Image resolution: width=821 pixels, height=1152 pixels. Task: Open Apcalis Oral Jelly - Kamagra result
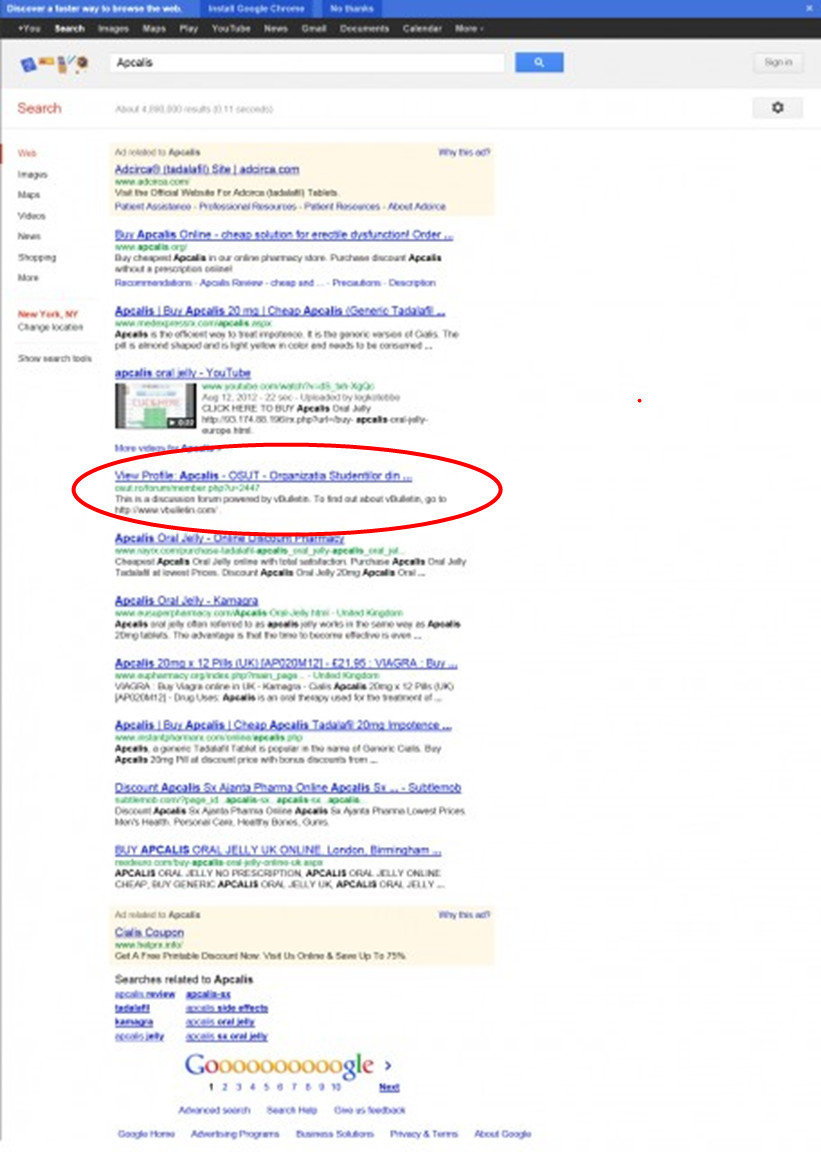(x=186, y=601)
